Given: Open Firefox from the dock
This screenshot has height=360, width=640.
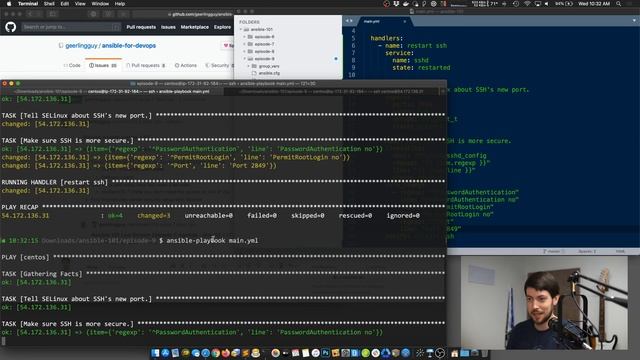Looking at the screenshot, I should coord(225,353).
